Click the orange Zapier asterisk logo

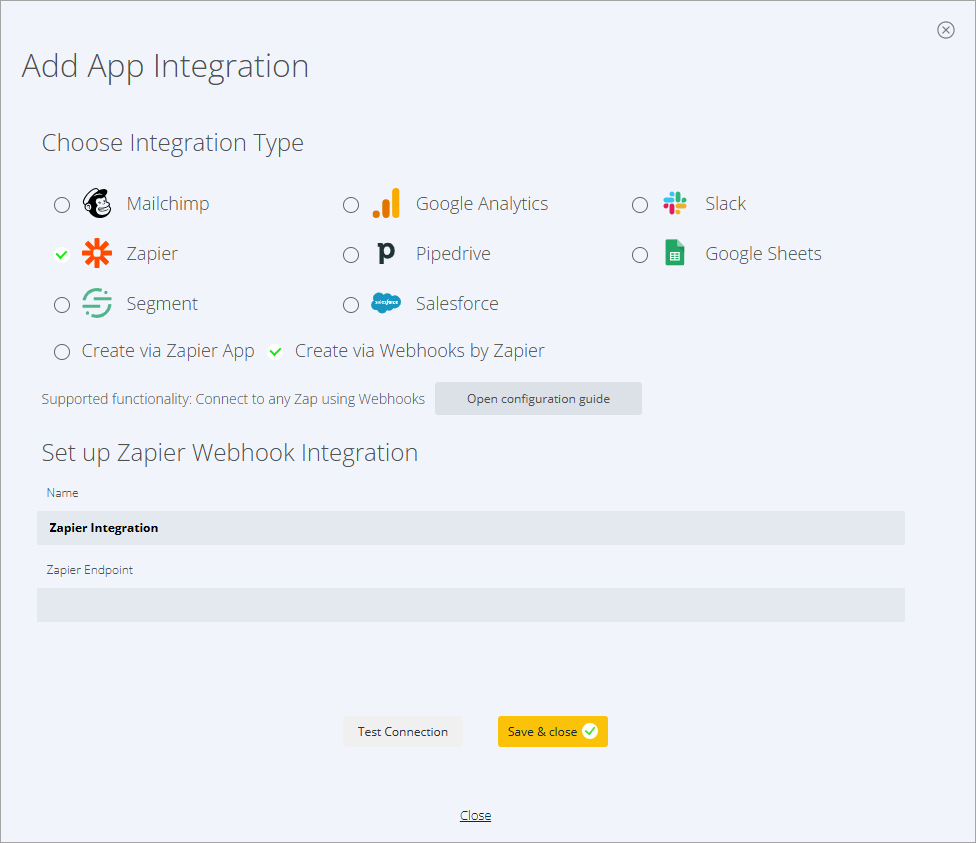point(97,253)
